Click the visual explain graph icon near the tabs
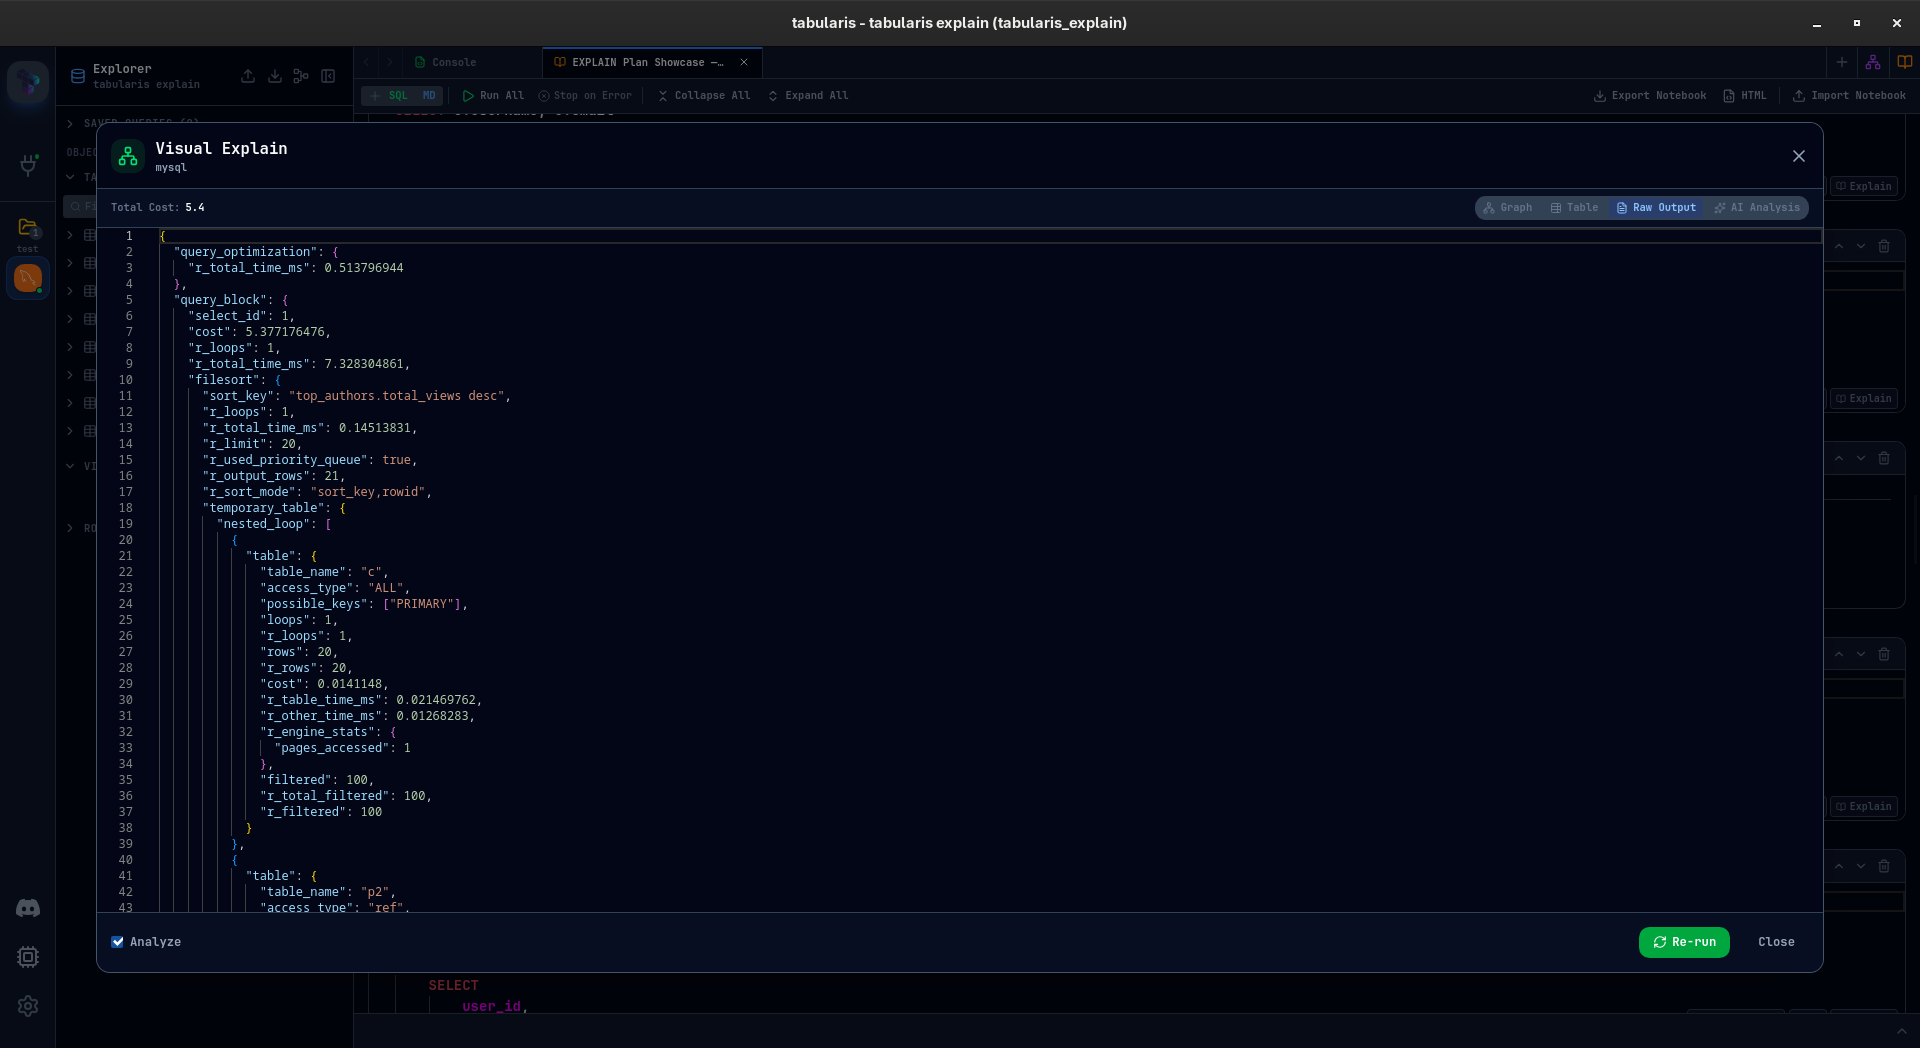Viewport: 1920px width, 1048px height. pyautogui.click(x=1874, y=61)
